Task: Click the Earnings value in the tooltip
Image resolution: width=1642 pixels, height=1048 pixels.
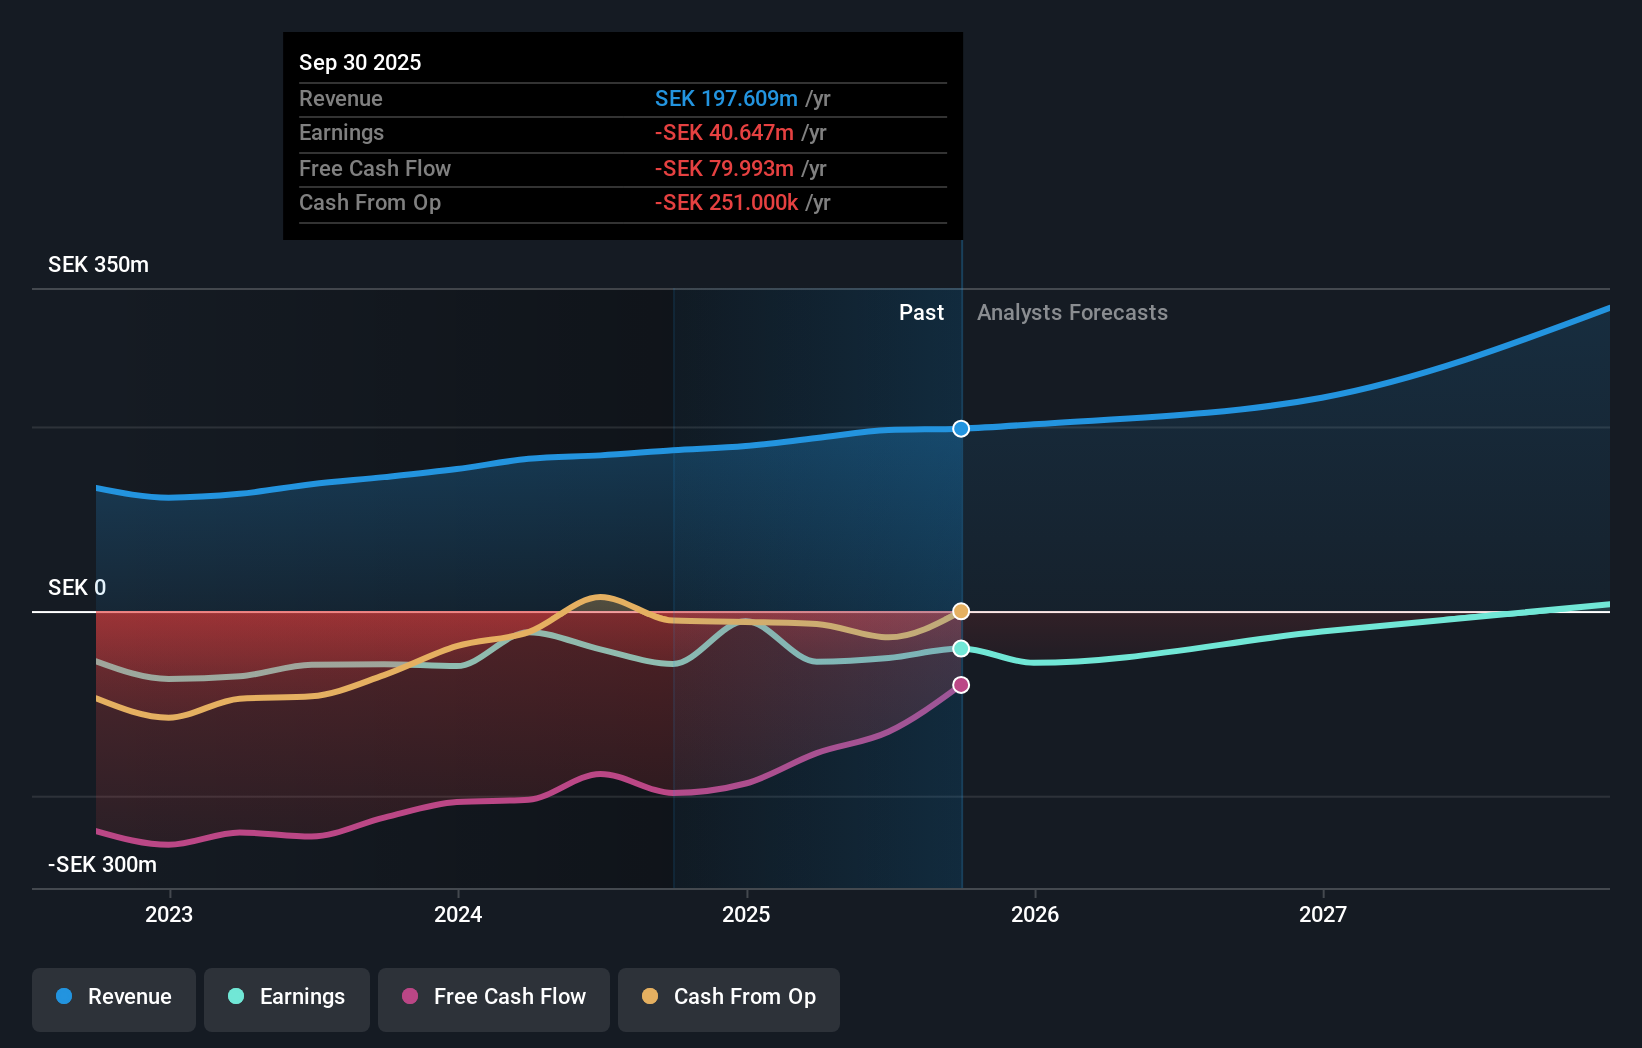Action: (x=723, y=132)
